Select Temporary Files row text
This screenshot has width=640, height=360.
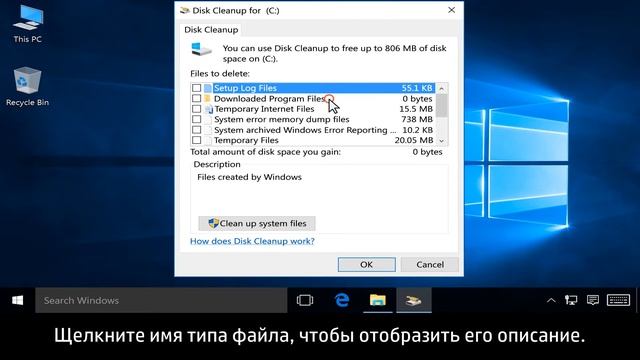coord(247,140)
